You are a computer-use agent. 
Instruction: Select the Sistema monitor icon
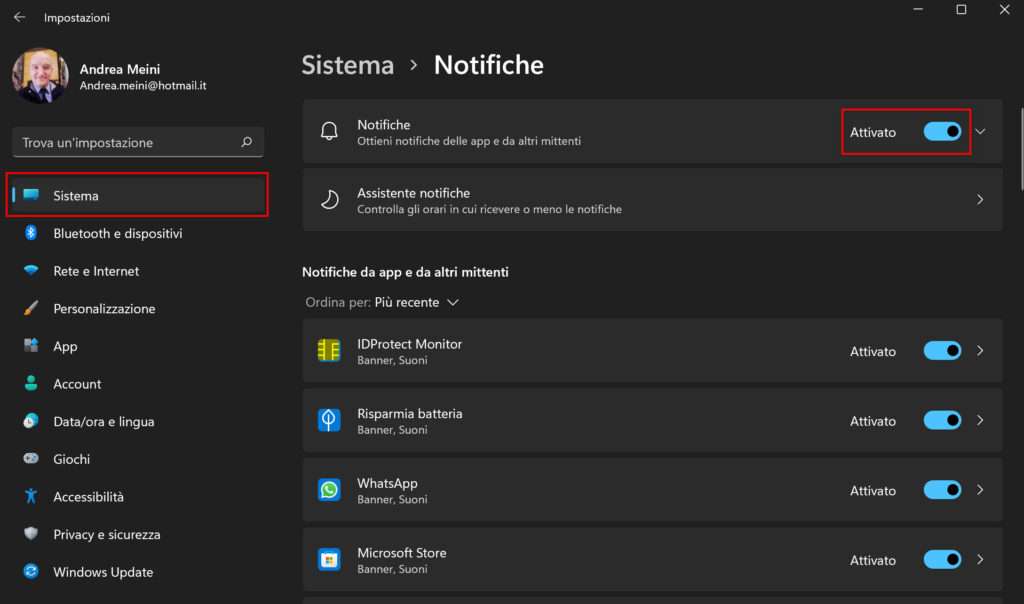31,195
